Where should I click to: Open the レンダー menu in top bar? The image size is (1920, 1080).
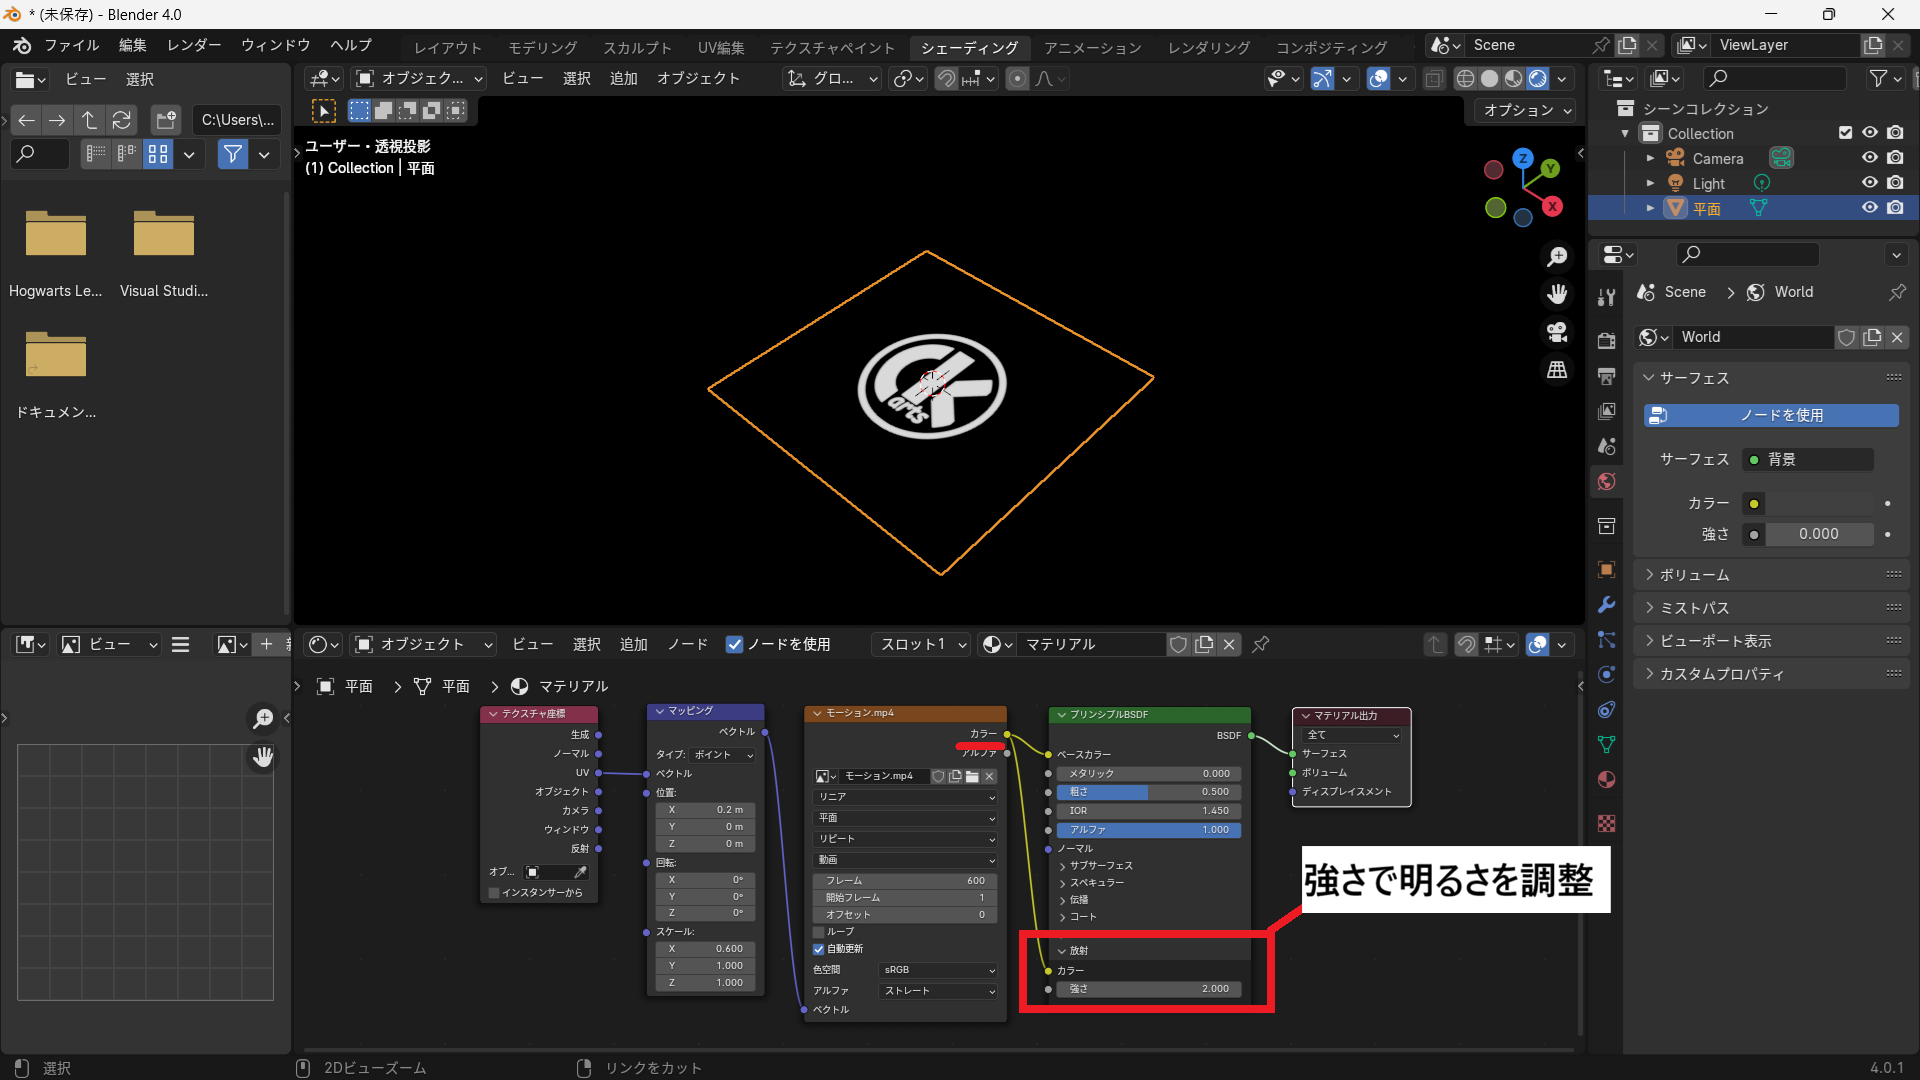(194, 45)
